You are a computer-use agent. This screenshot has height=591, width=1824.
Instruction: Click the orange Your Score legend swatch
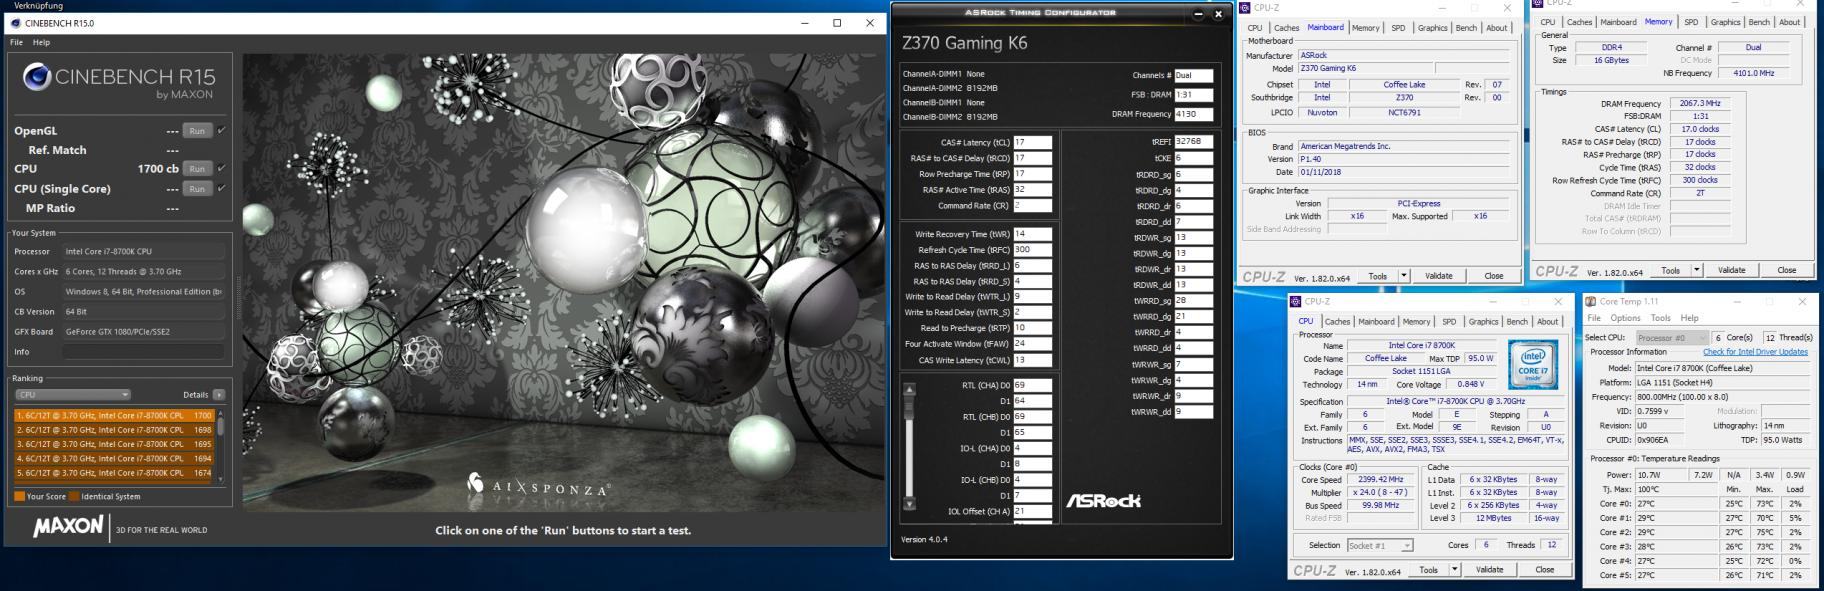click(x=19, y=496)
